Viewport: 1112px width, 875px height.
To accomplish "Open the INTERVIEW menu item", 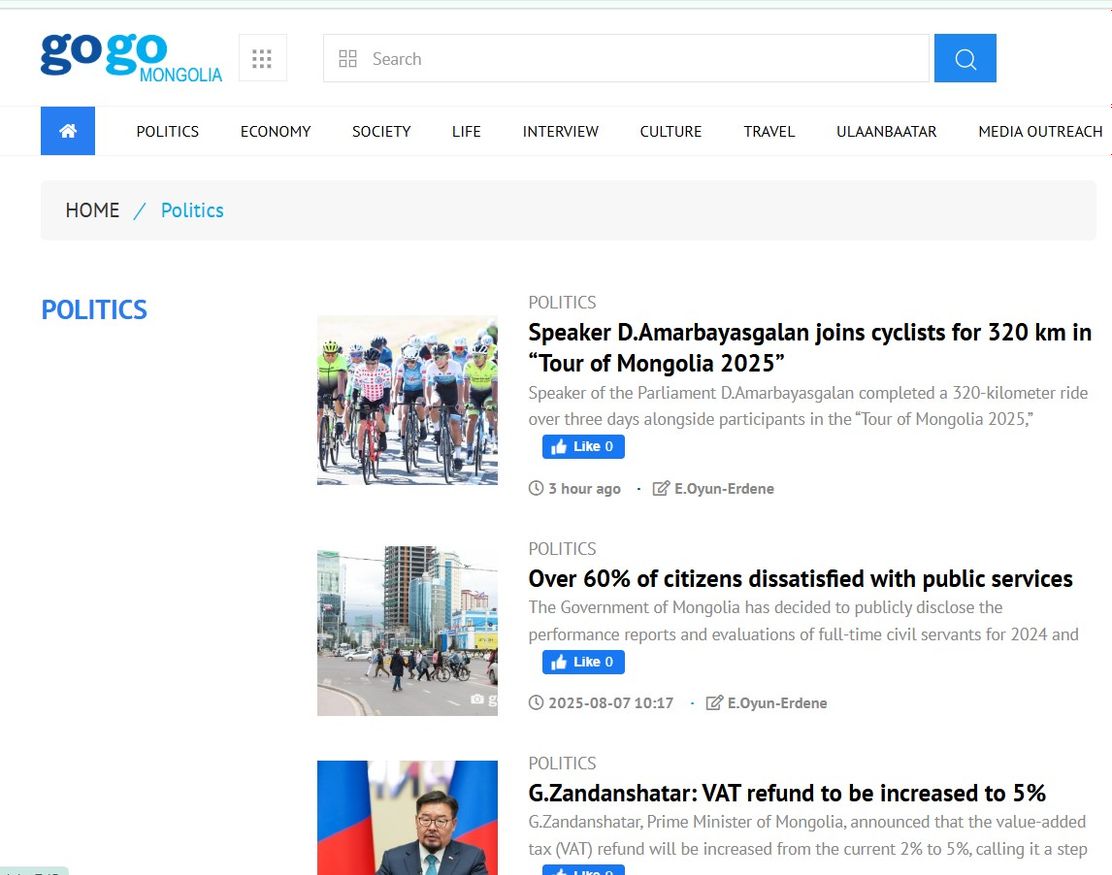I will [560, 131].
